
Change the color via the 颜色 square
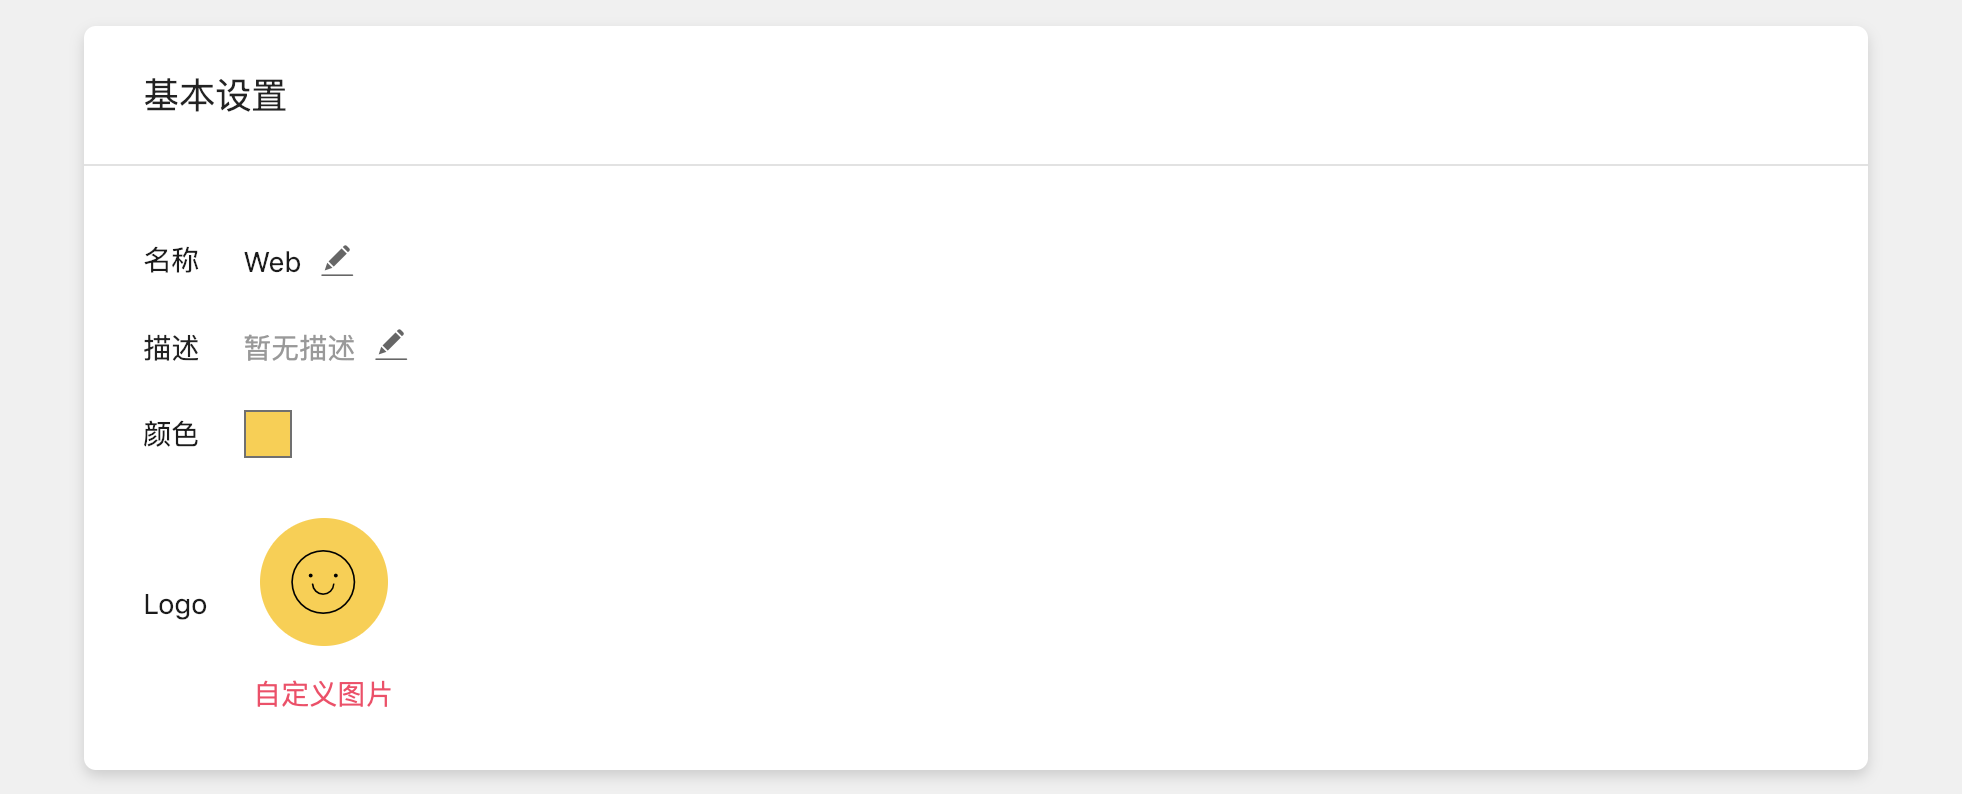coord(268,434)
